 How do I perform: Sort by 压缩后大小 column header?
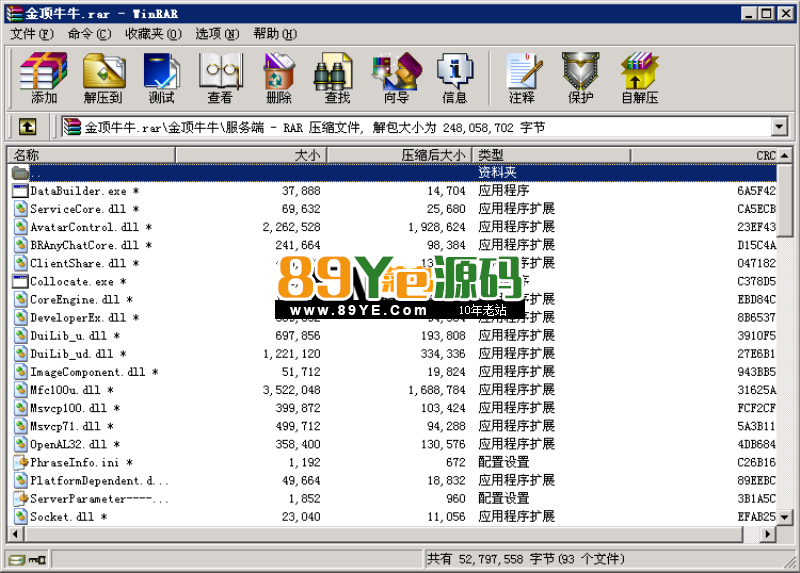tap(399, 155)
